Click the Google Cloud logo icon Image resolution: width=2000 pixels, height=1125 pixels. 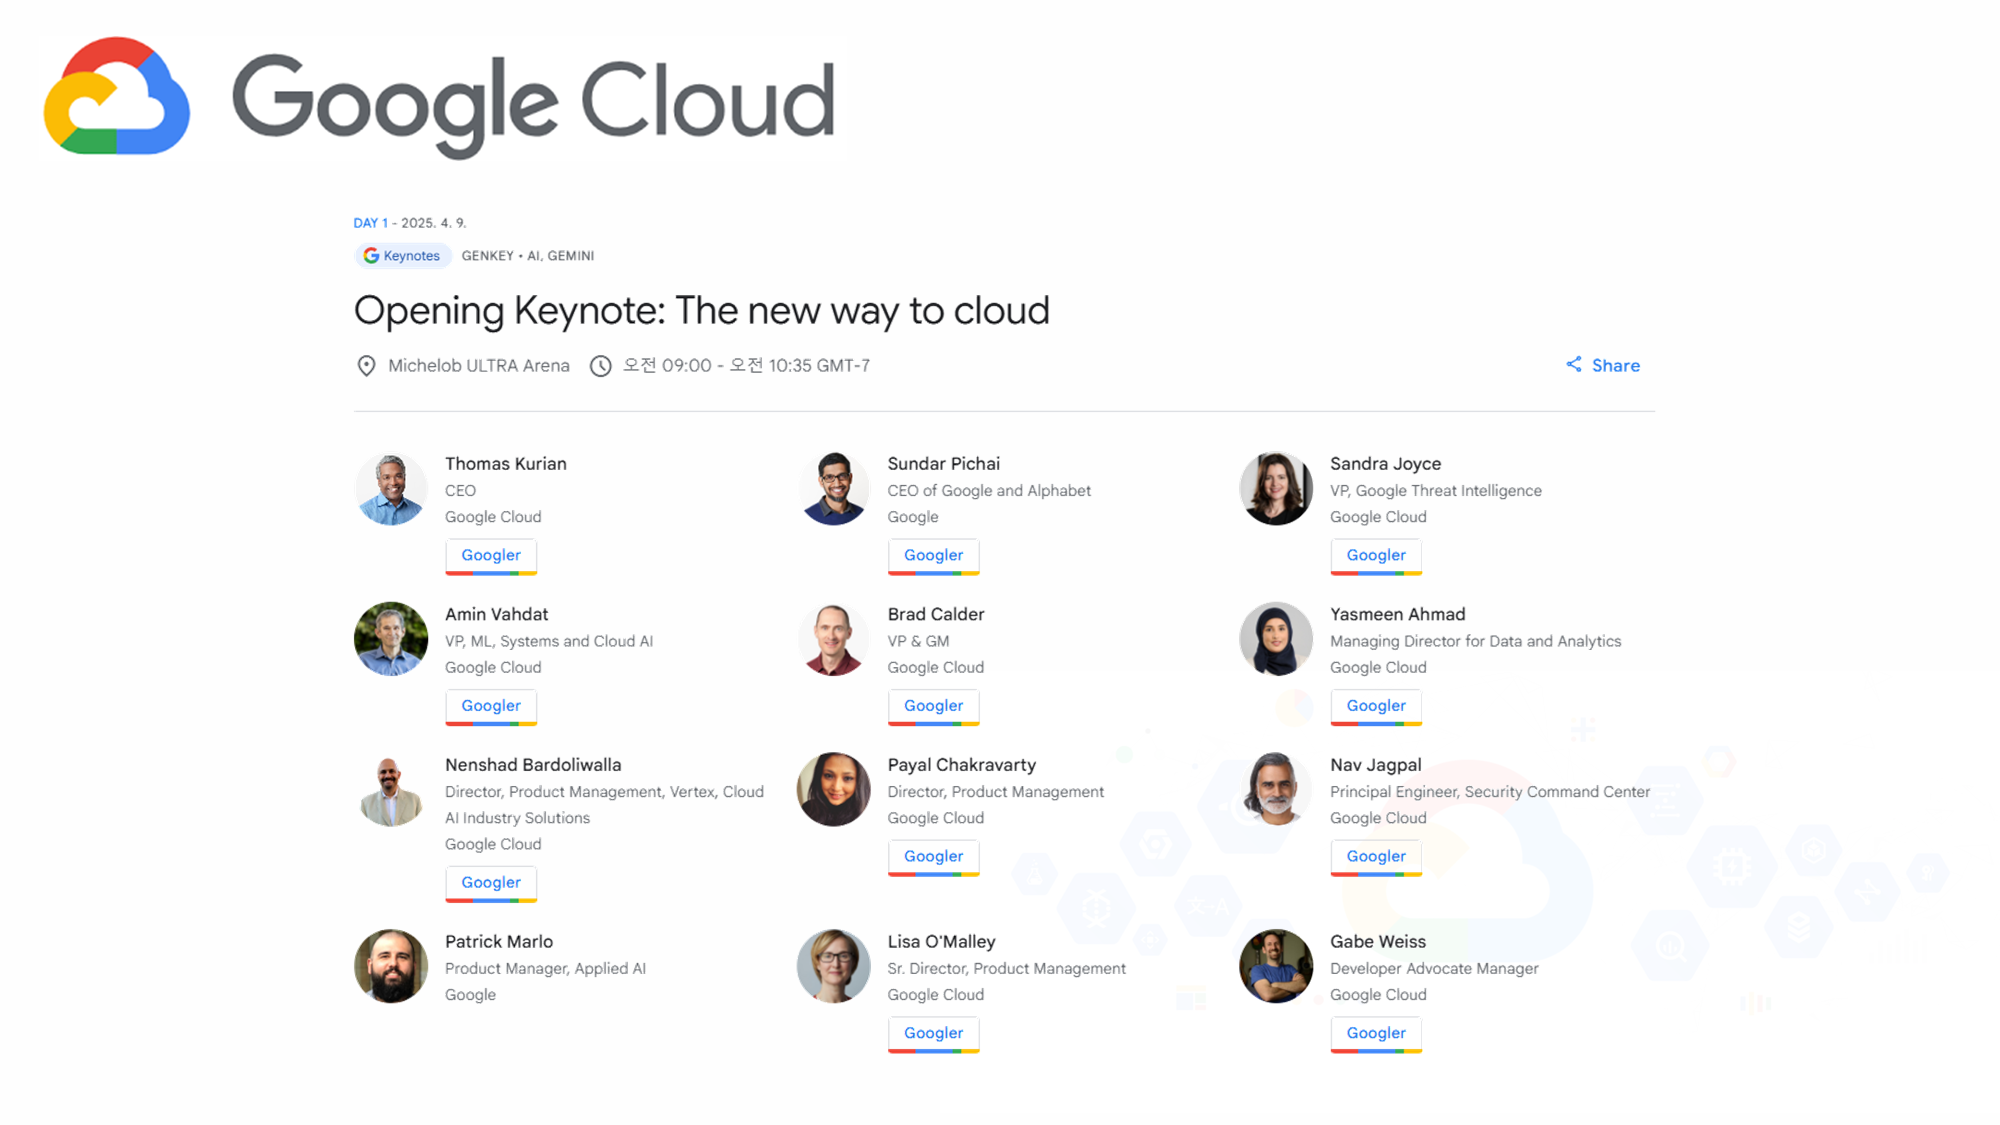(x=117, y=96)
